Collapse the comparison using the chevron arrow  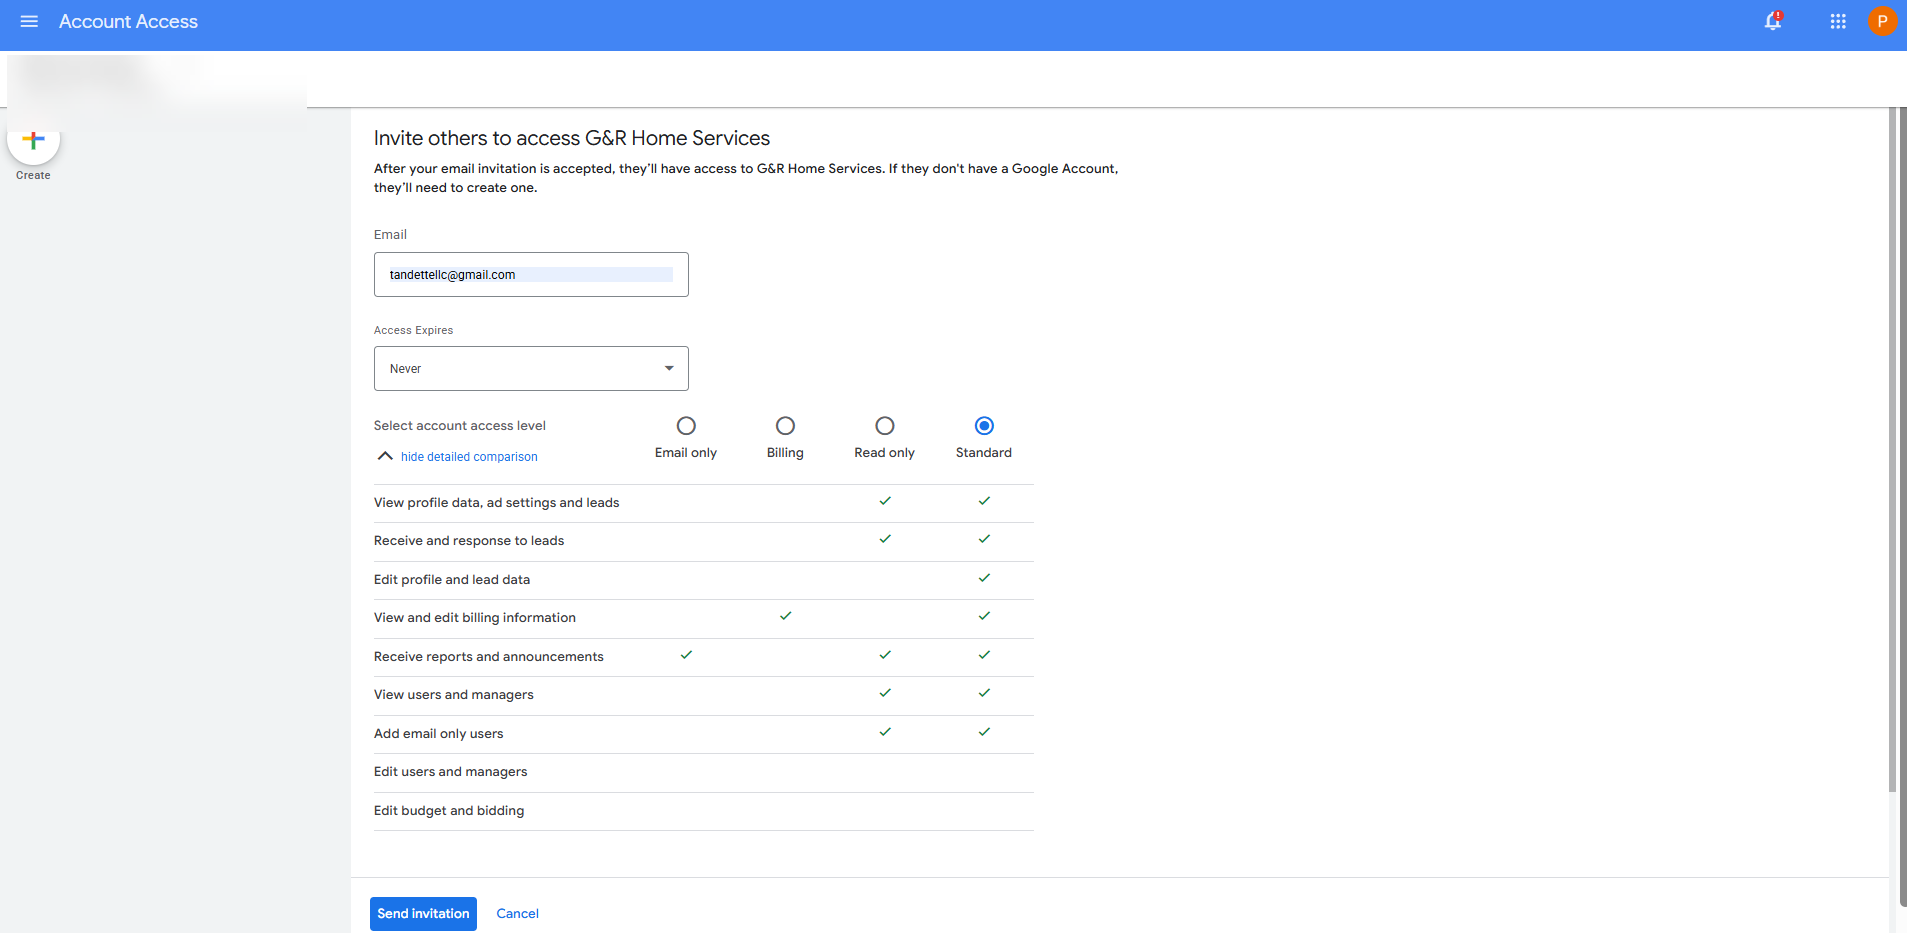coord(385,456)
